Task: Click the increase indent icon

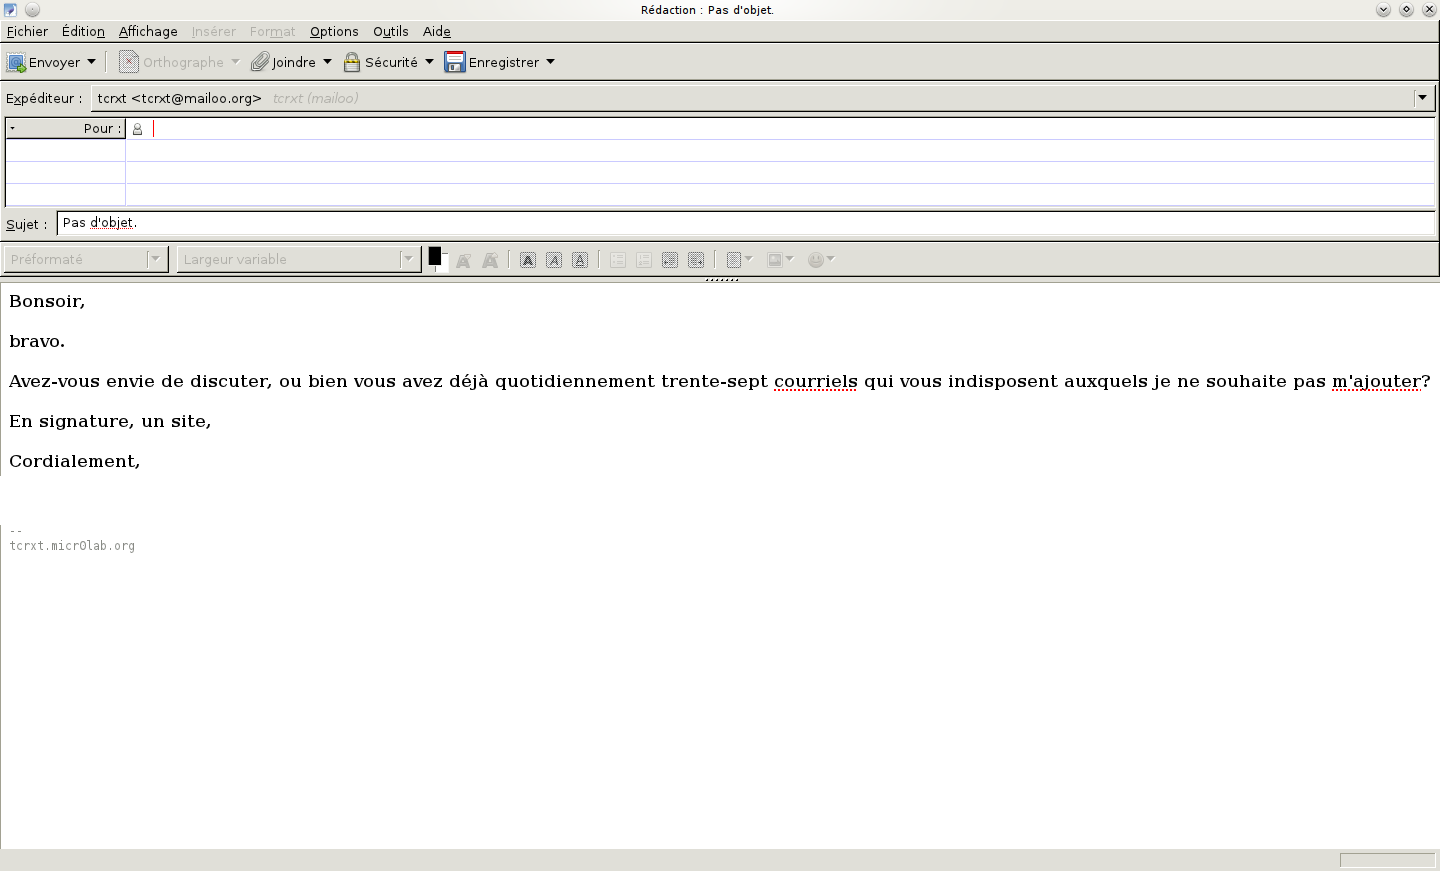Action: [696, 260]
